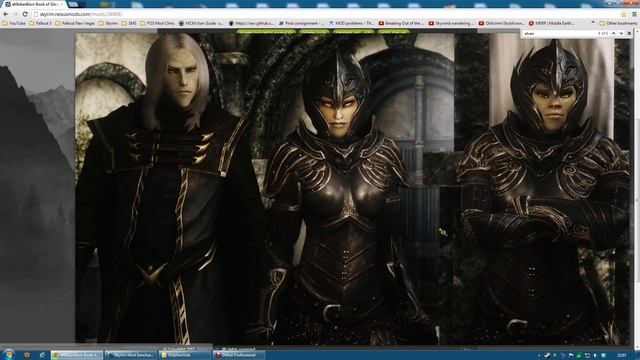The height and width of the screenshot is (360, 640).
Task: Click the blue round pinned taskbar icon
Action: pos(42,355)
